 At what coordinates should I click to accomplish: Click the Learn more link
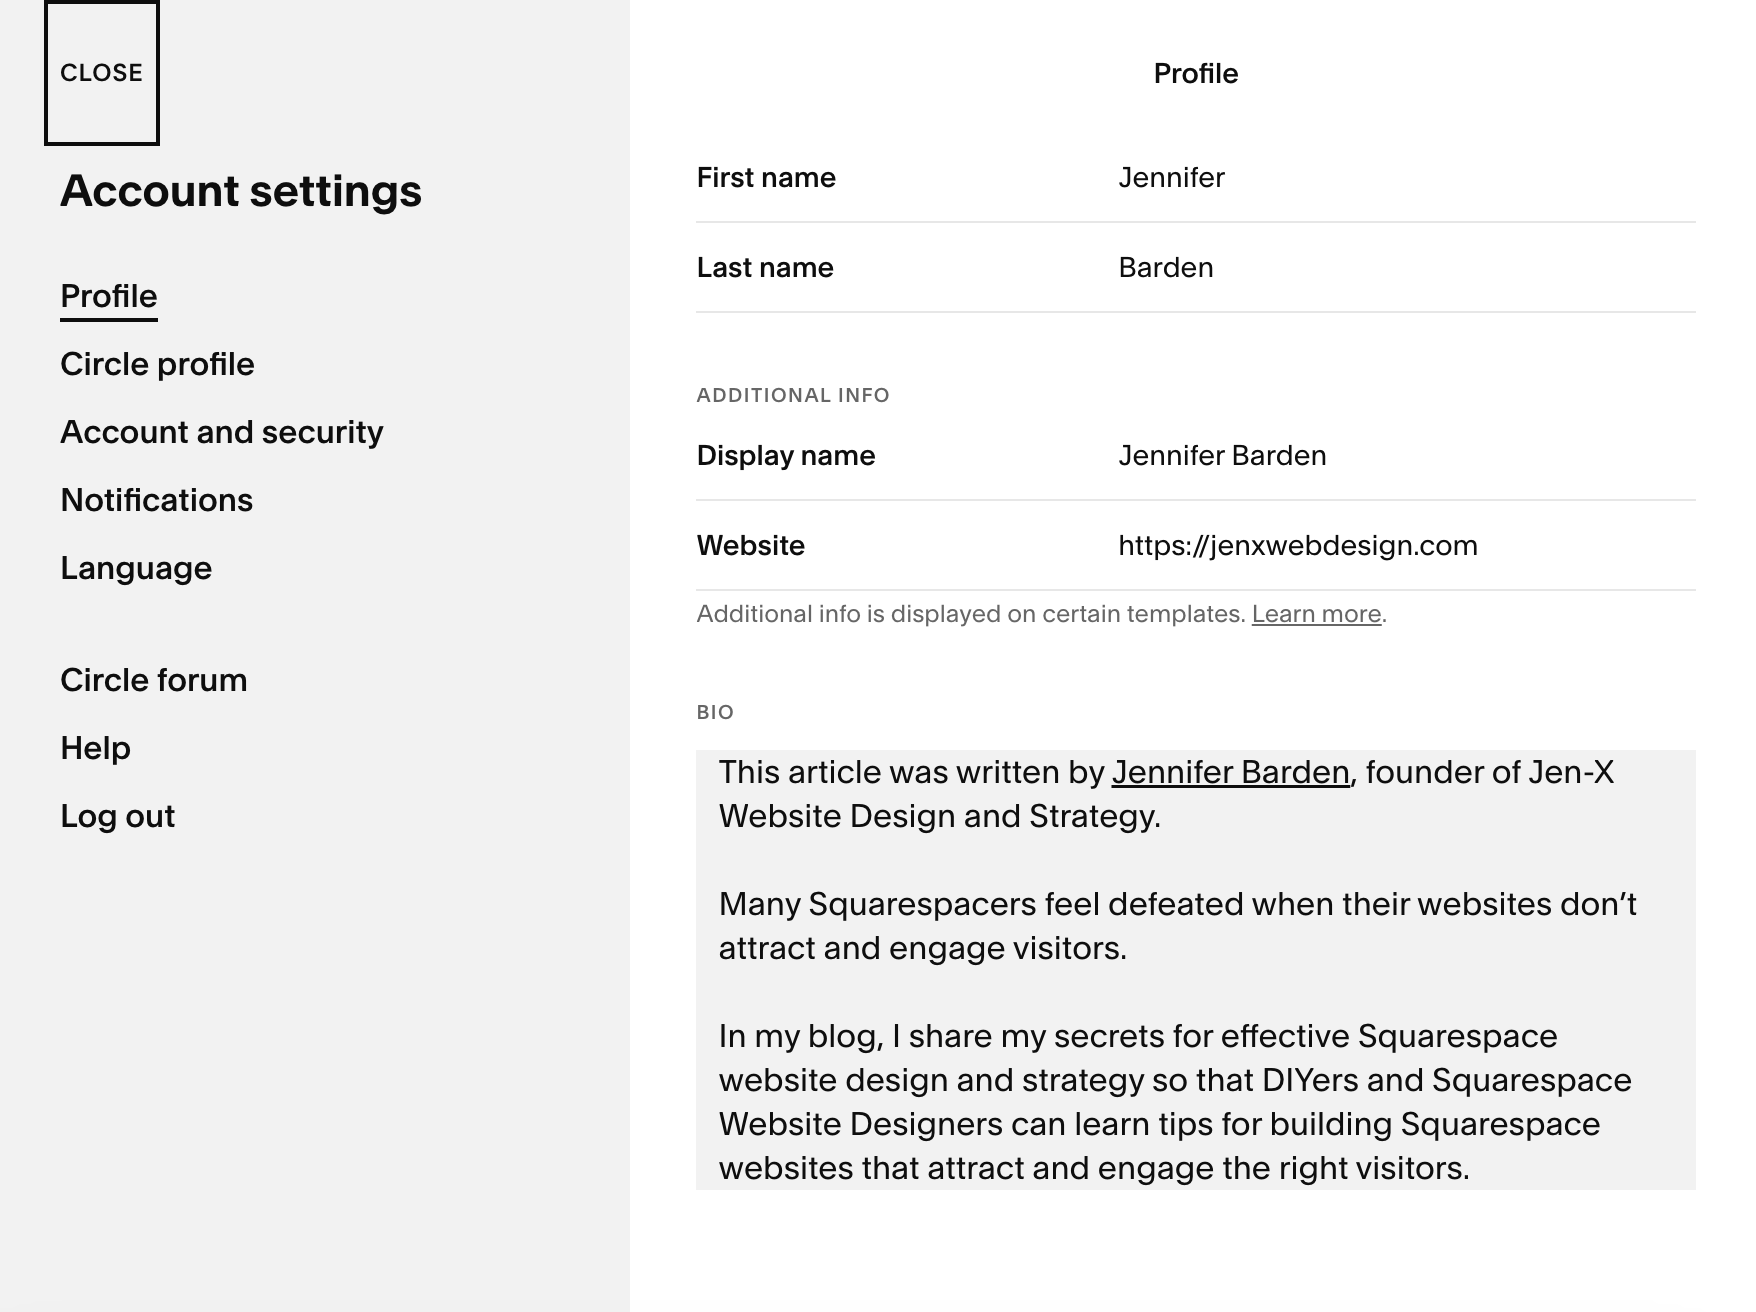point(1315,614)
